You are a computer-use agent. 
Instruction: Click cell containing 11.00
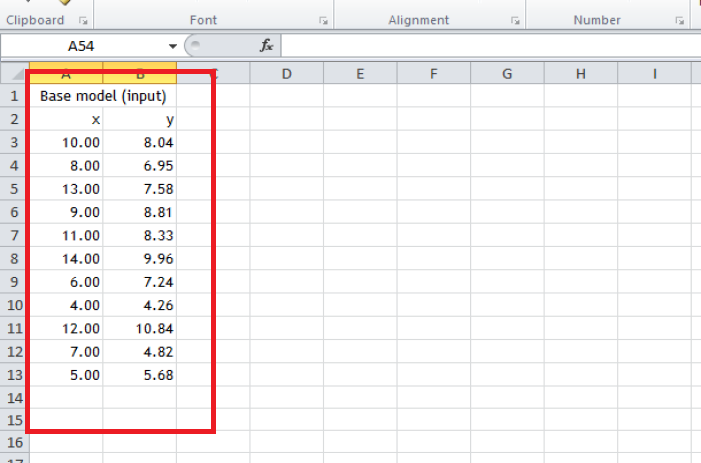coord(66,235)
